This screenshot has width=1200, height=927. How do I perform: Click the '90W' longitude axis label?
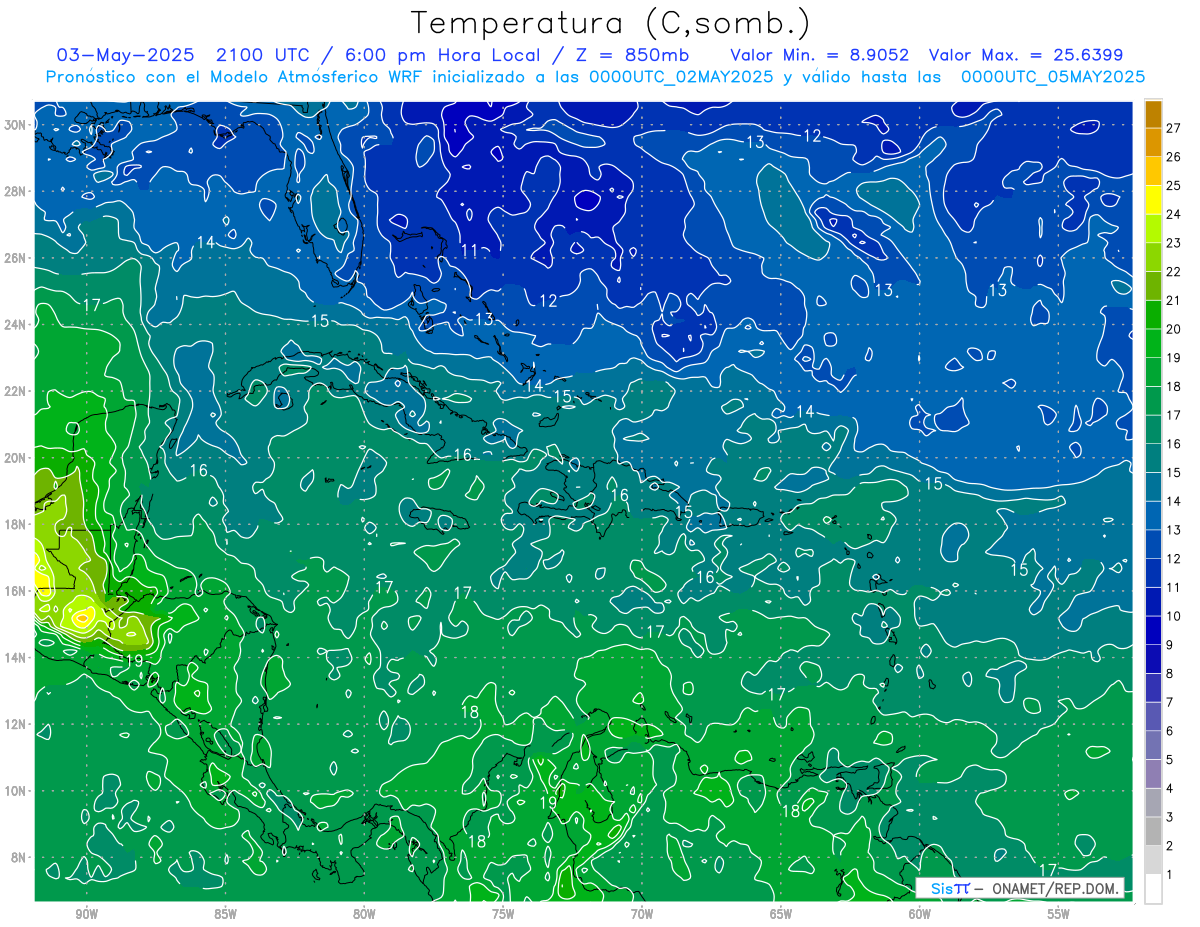point(86,914)
